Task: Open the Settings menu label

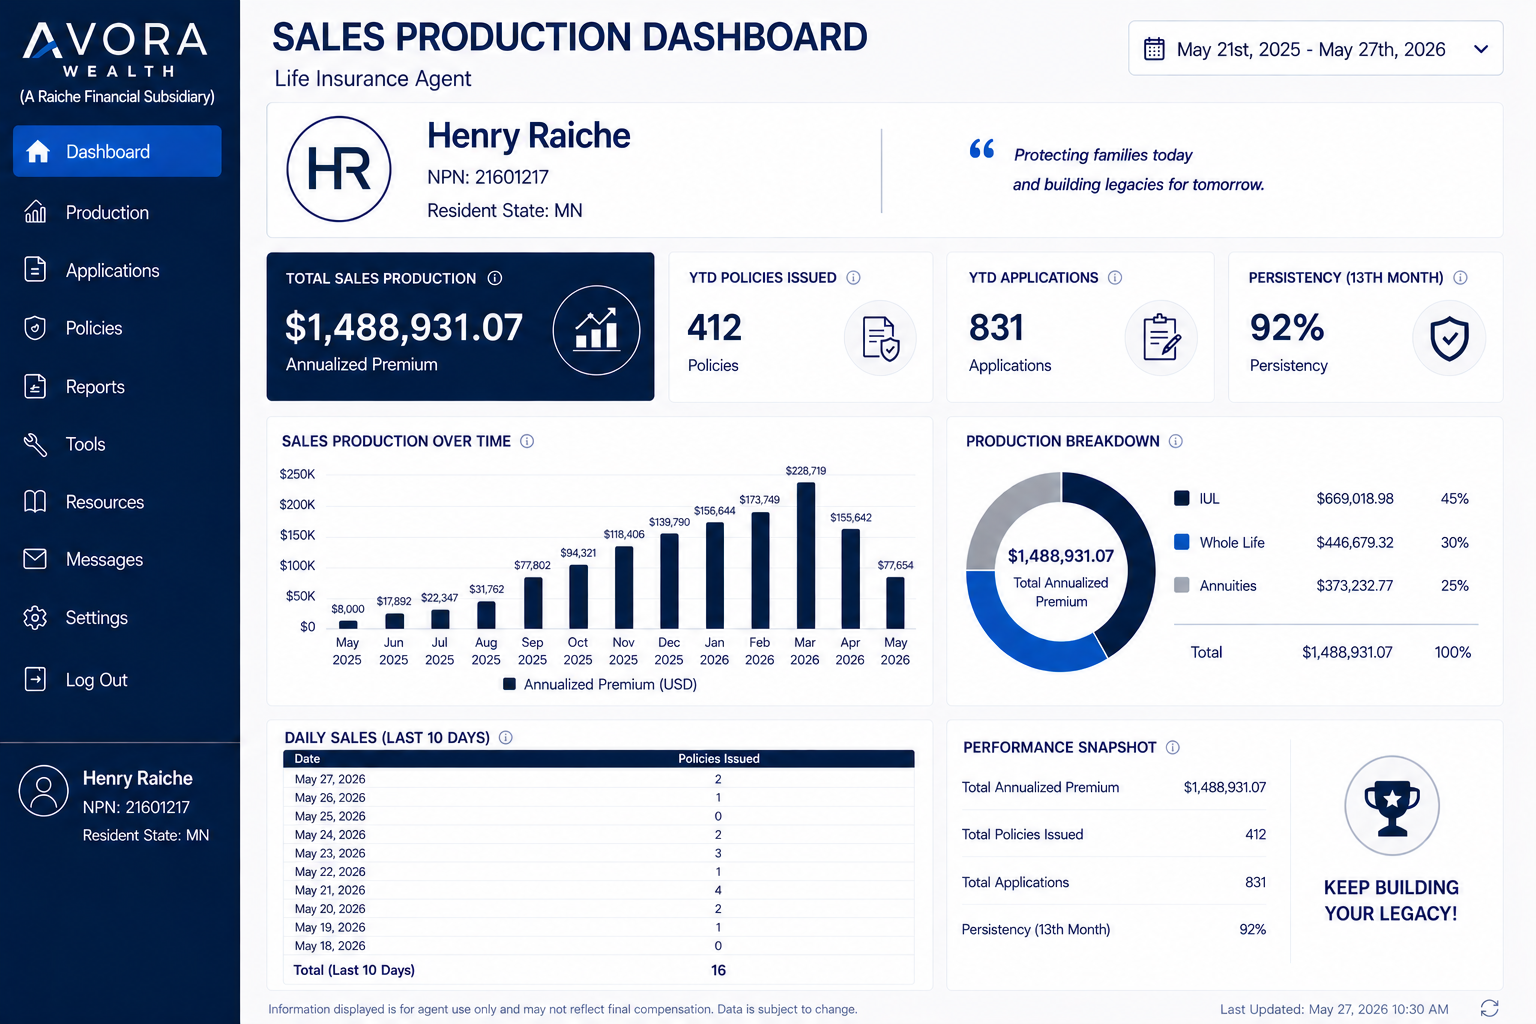Action: [96, 618]
